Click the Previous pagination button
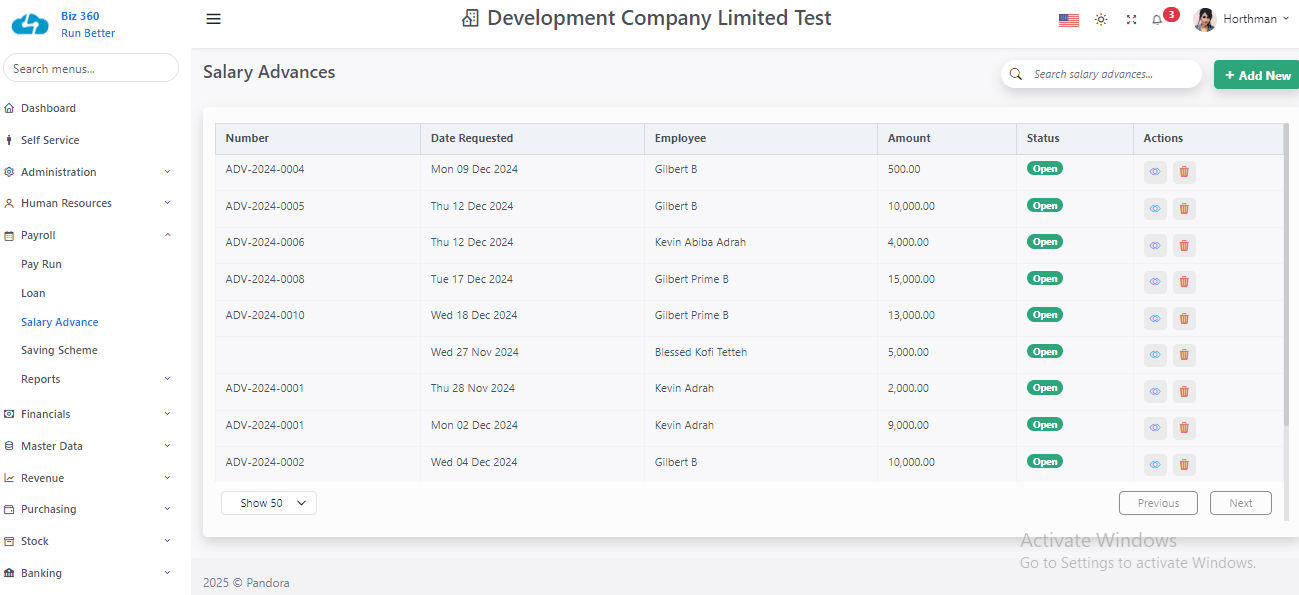This screenshot has height=595, width=1299. click(1158, 503)
